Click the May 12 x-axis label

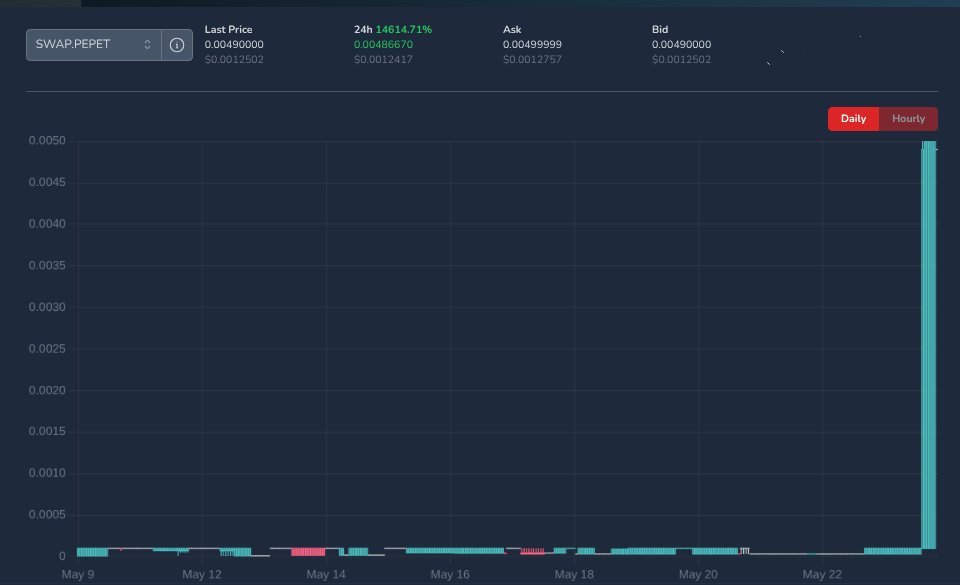[x=202, y=575]
